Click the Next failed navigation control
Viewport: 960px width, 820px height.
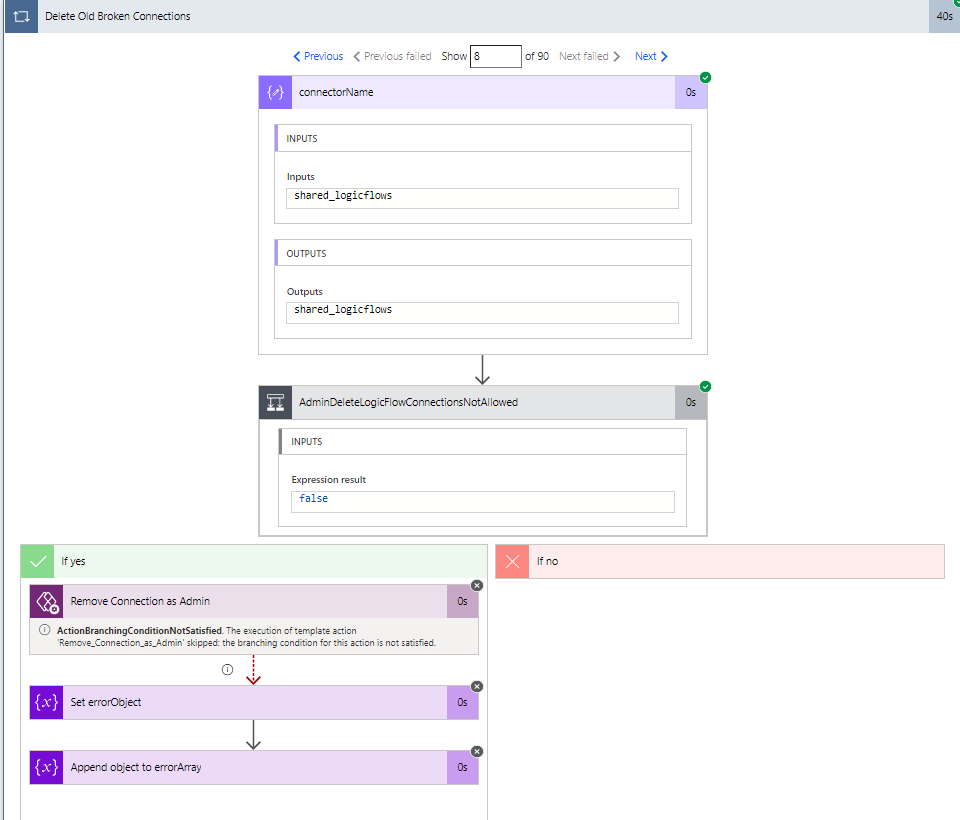[589, 56]
